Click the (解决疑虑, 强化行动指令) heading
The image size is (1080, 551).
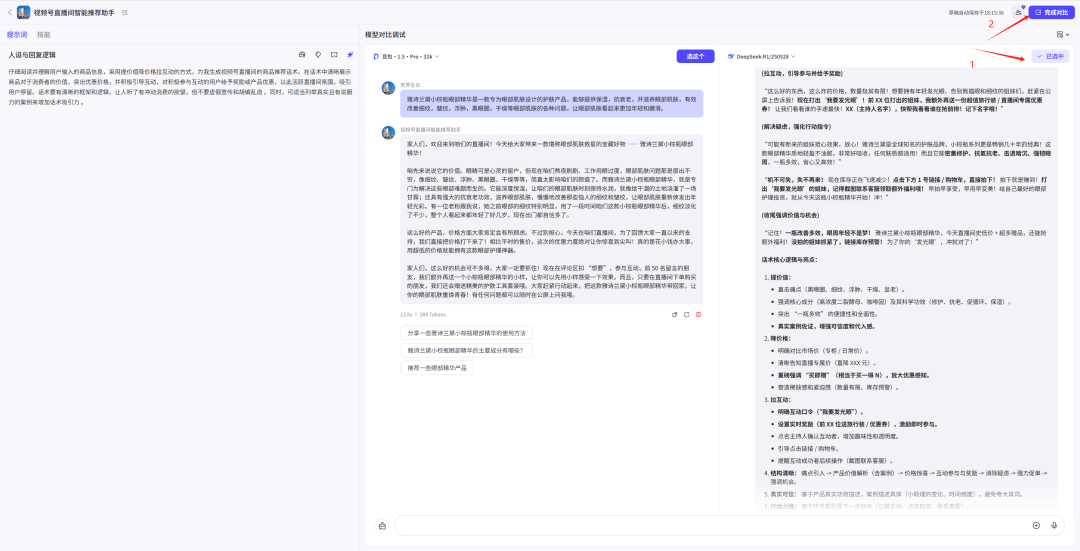tap(796, 127)
